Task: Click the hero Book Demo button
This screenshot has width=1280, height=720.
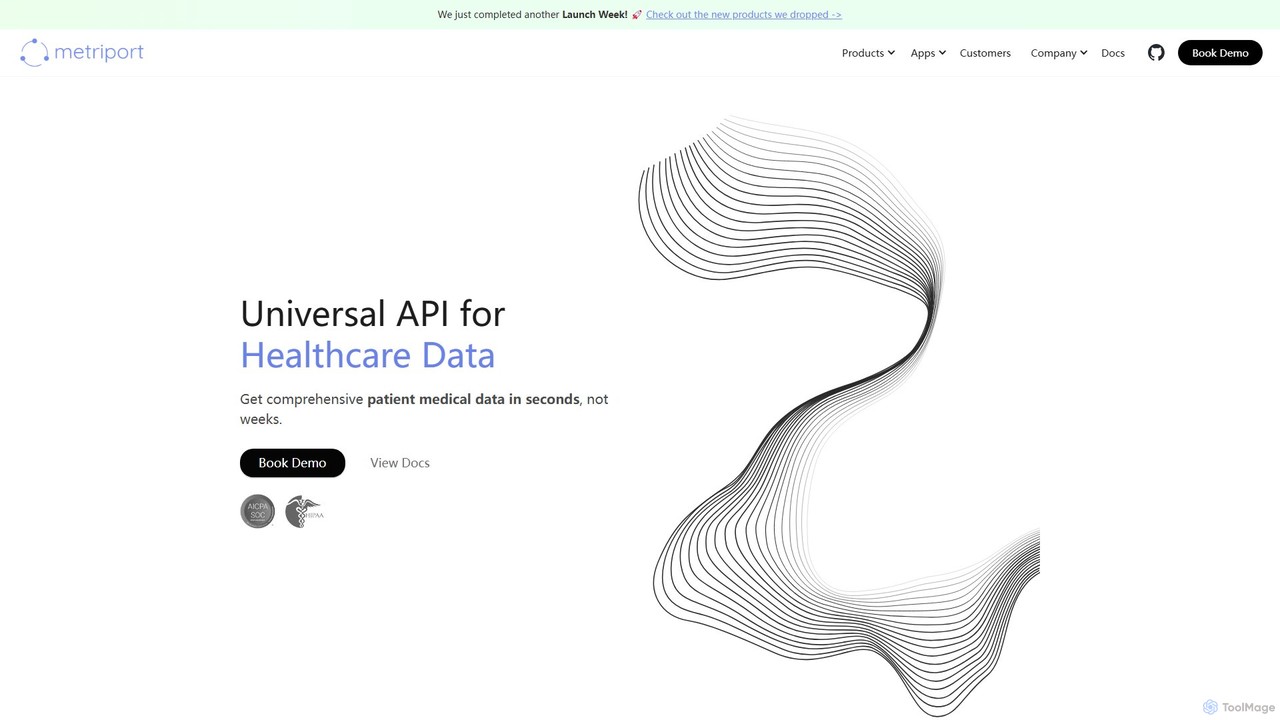Action: tap(292, 463)
